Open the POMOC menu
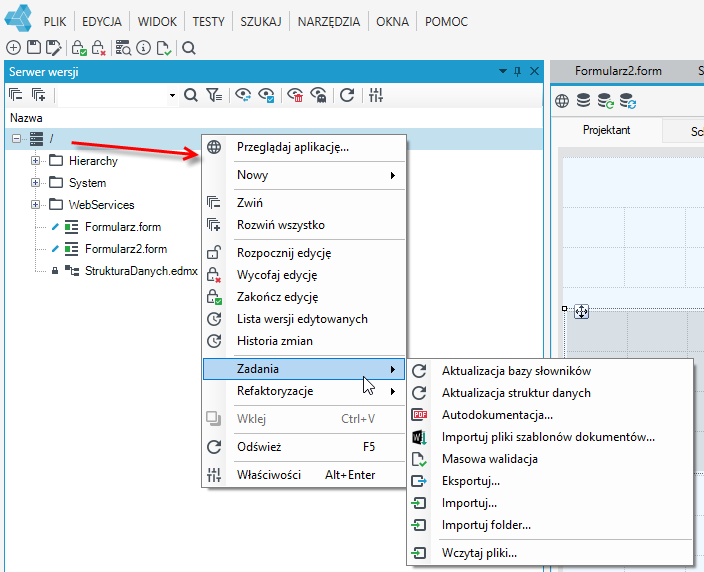704x572 pixels. click(446, 22)
